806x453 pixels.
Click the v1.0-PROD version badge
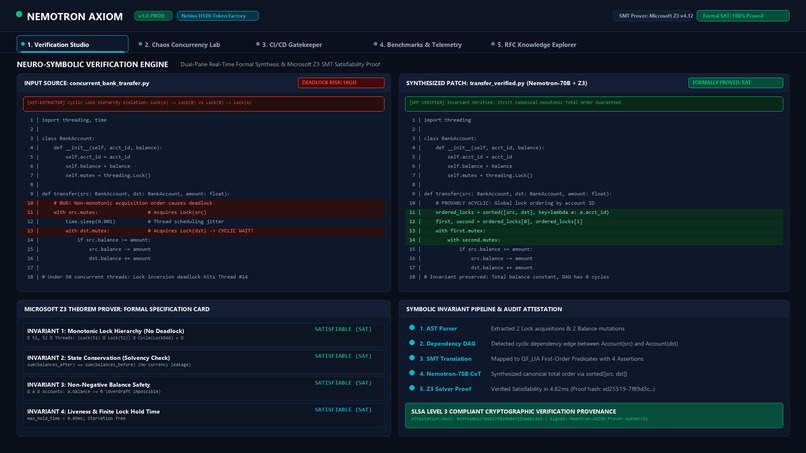click(153, 16)
